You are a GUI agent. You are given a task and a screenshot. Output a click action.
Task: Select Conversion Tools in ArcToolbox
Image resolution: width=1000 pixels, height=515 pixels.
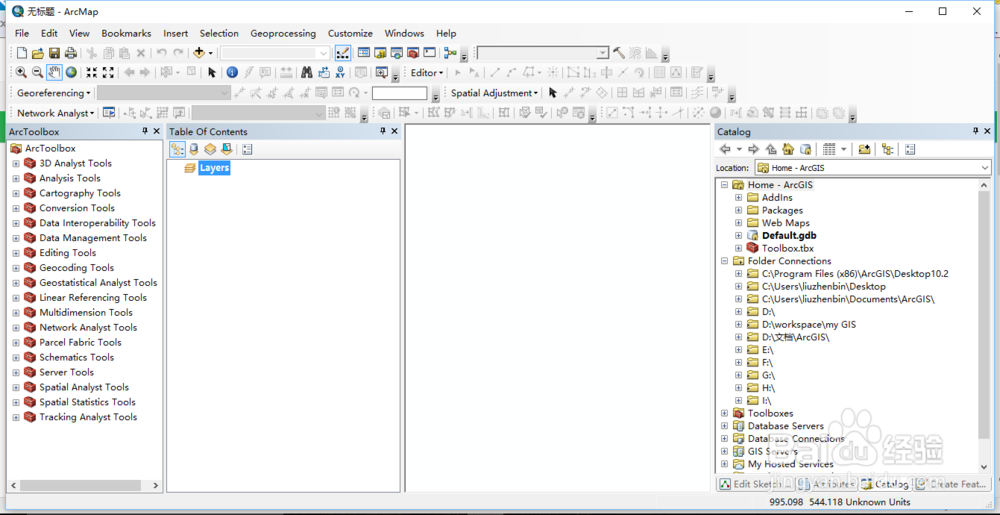77,208
